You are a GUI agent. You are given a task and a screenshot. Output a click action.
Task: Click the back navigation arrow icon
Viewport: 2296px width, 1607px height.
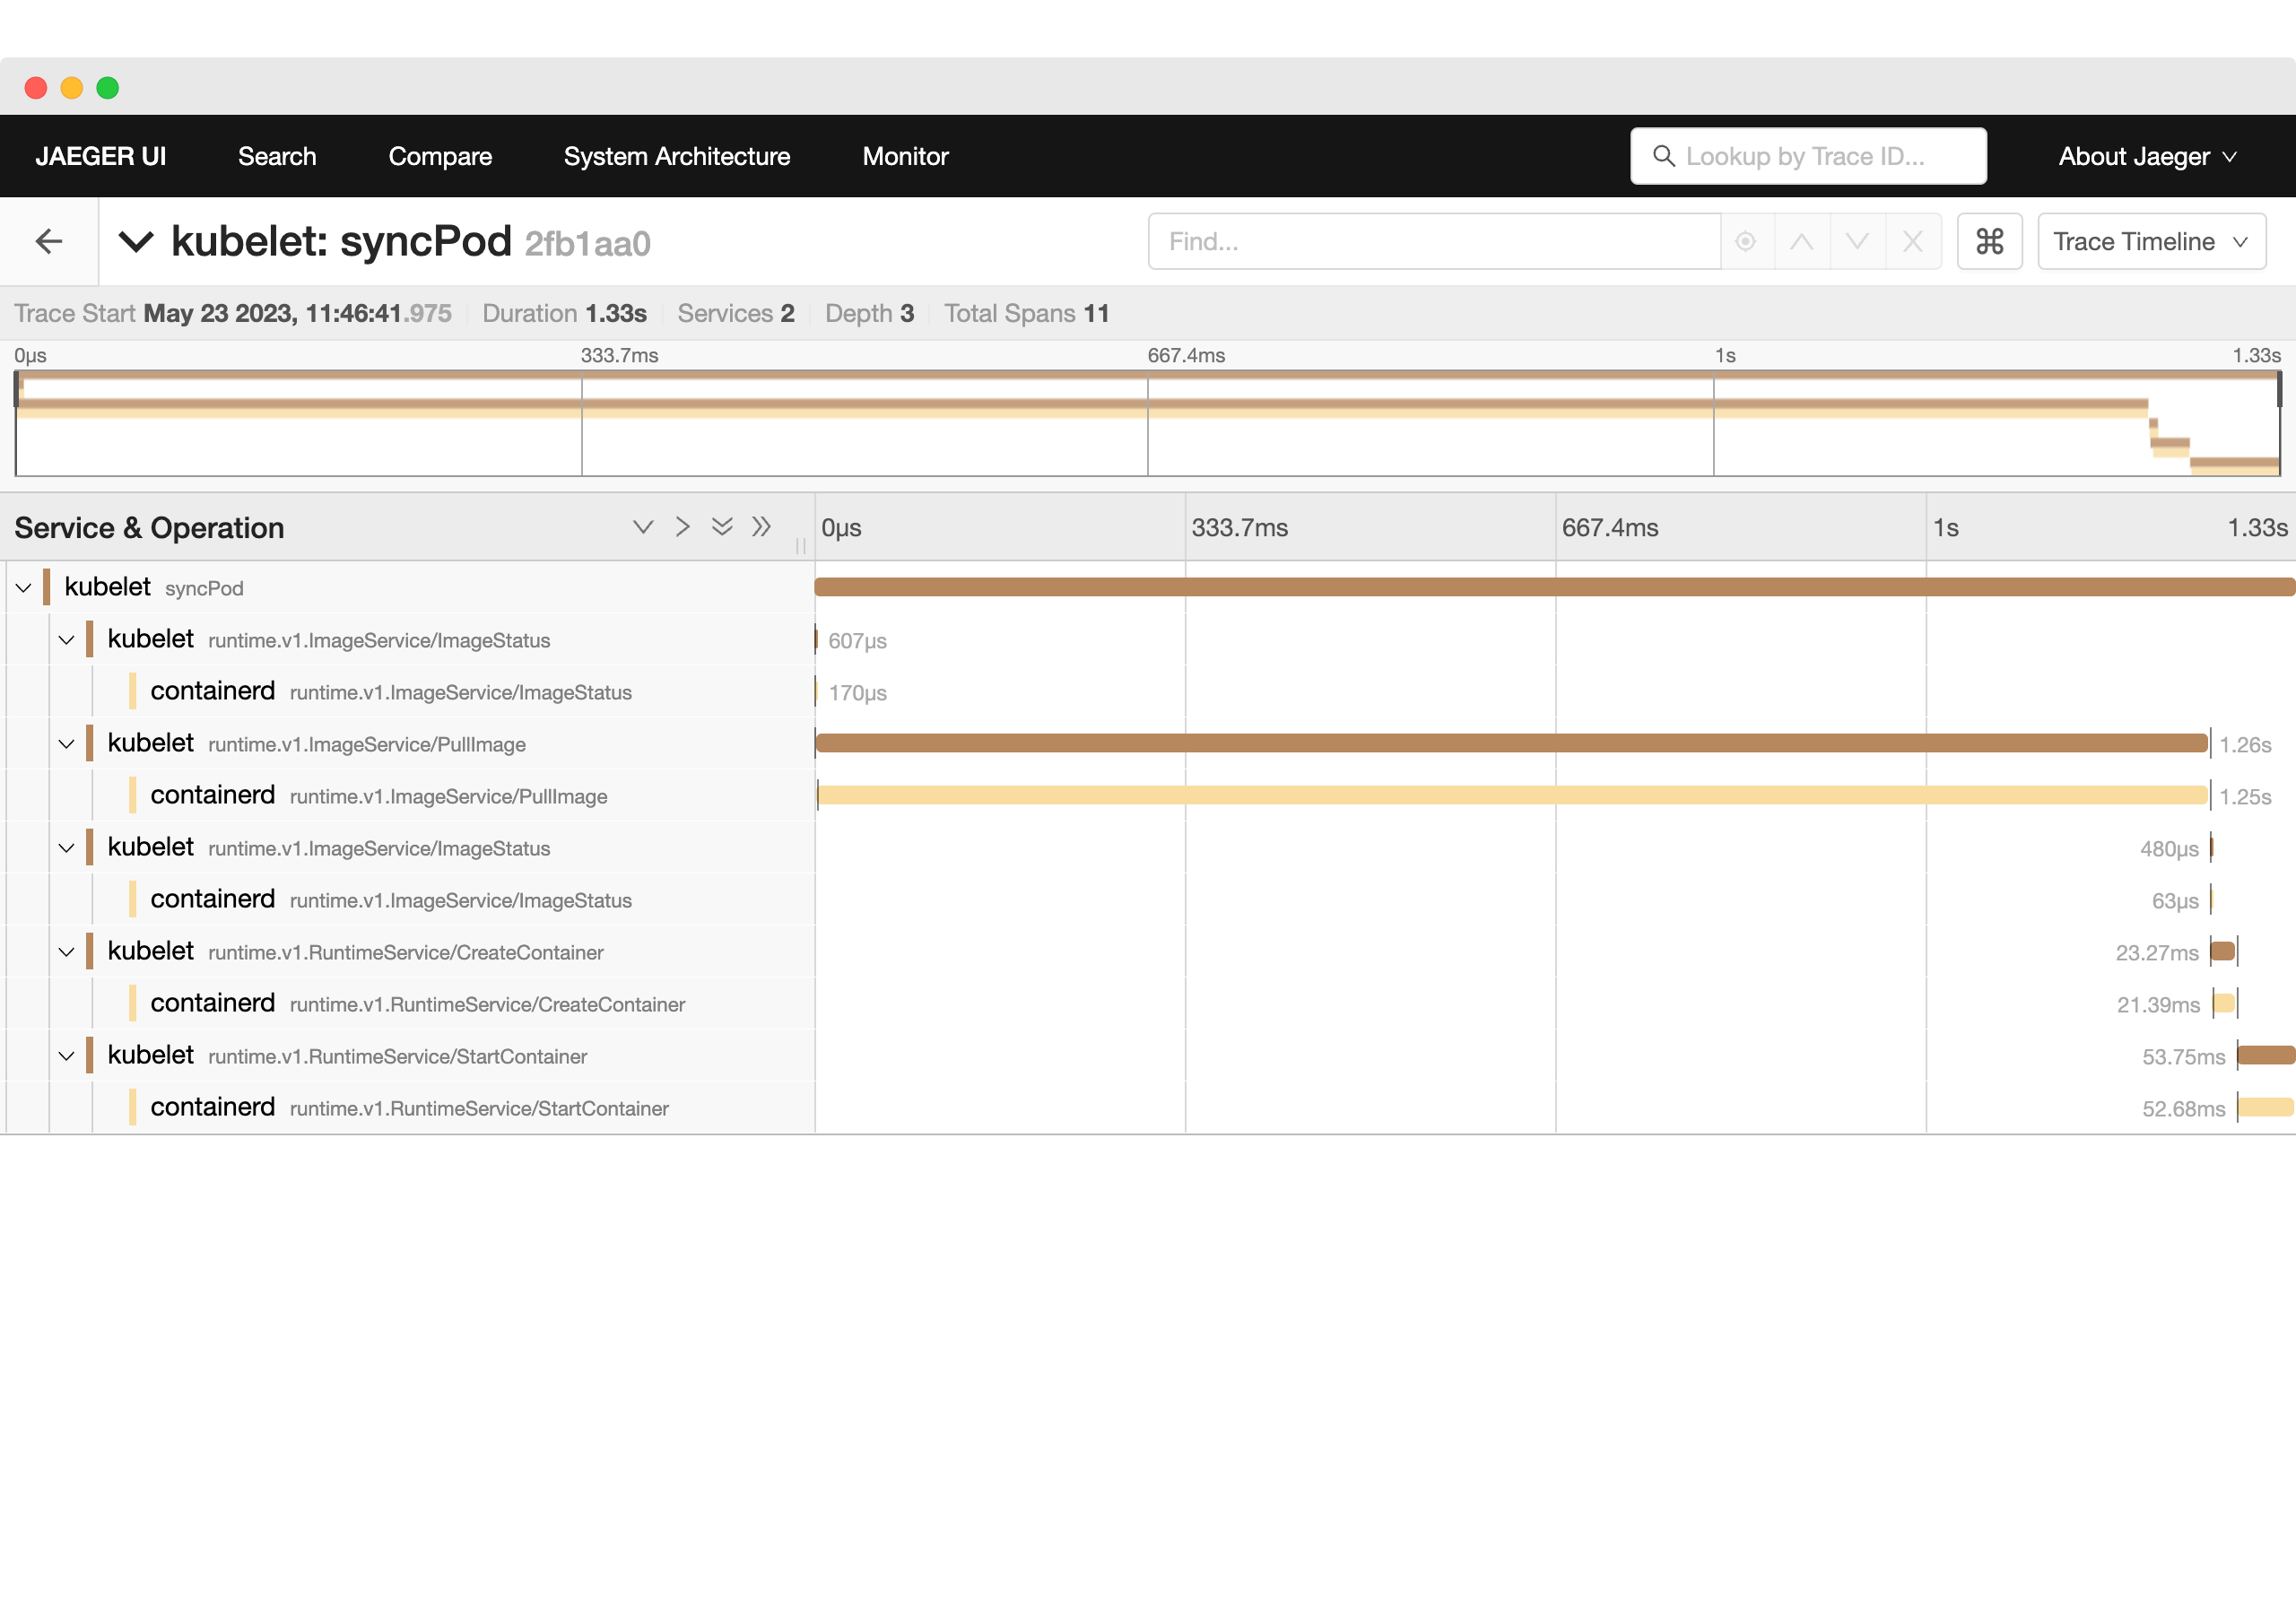pos(48,242)
